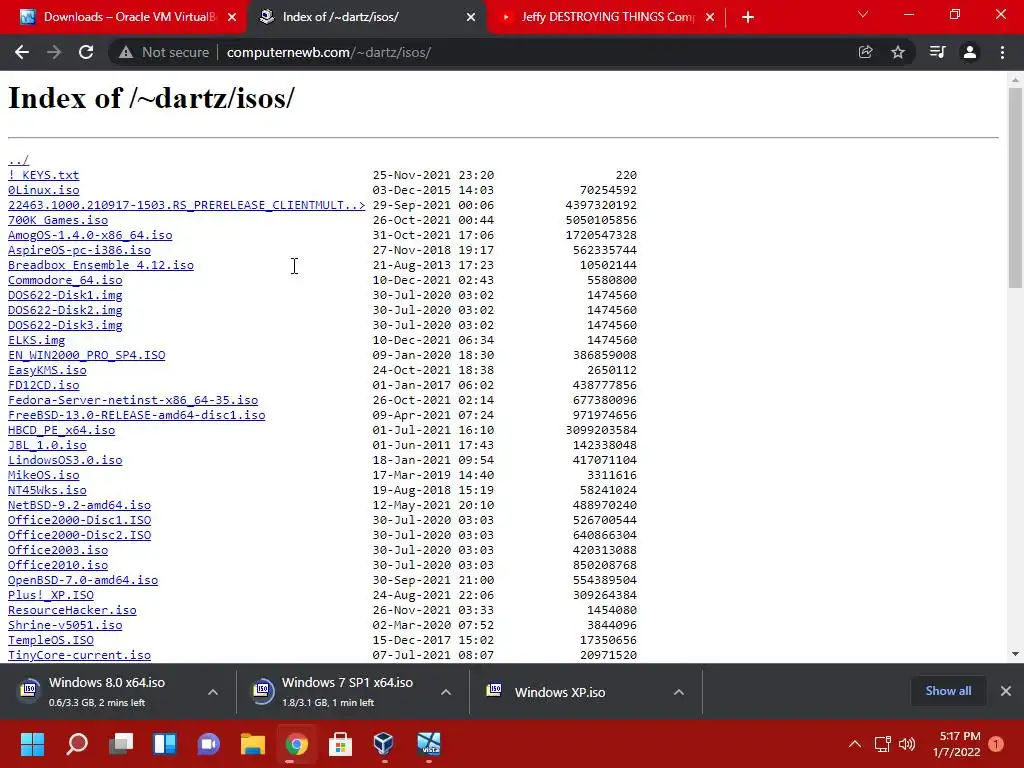Open Task View on the taskbar
This screenshot has height=768, width=1024.
[x=121, y=744]
